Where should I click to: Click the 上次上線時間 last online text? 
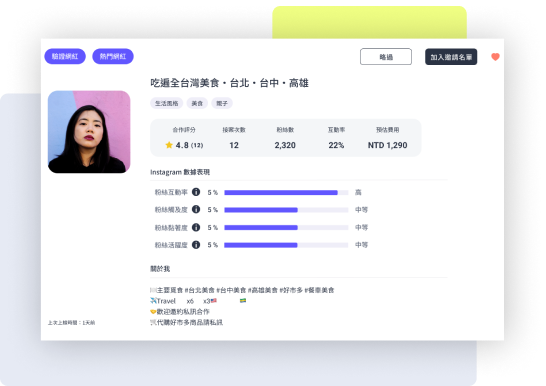click(71, 323)
